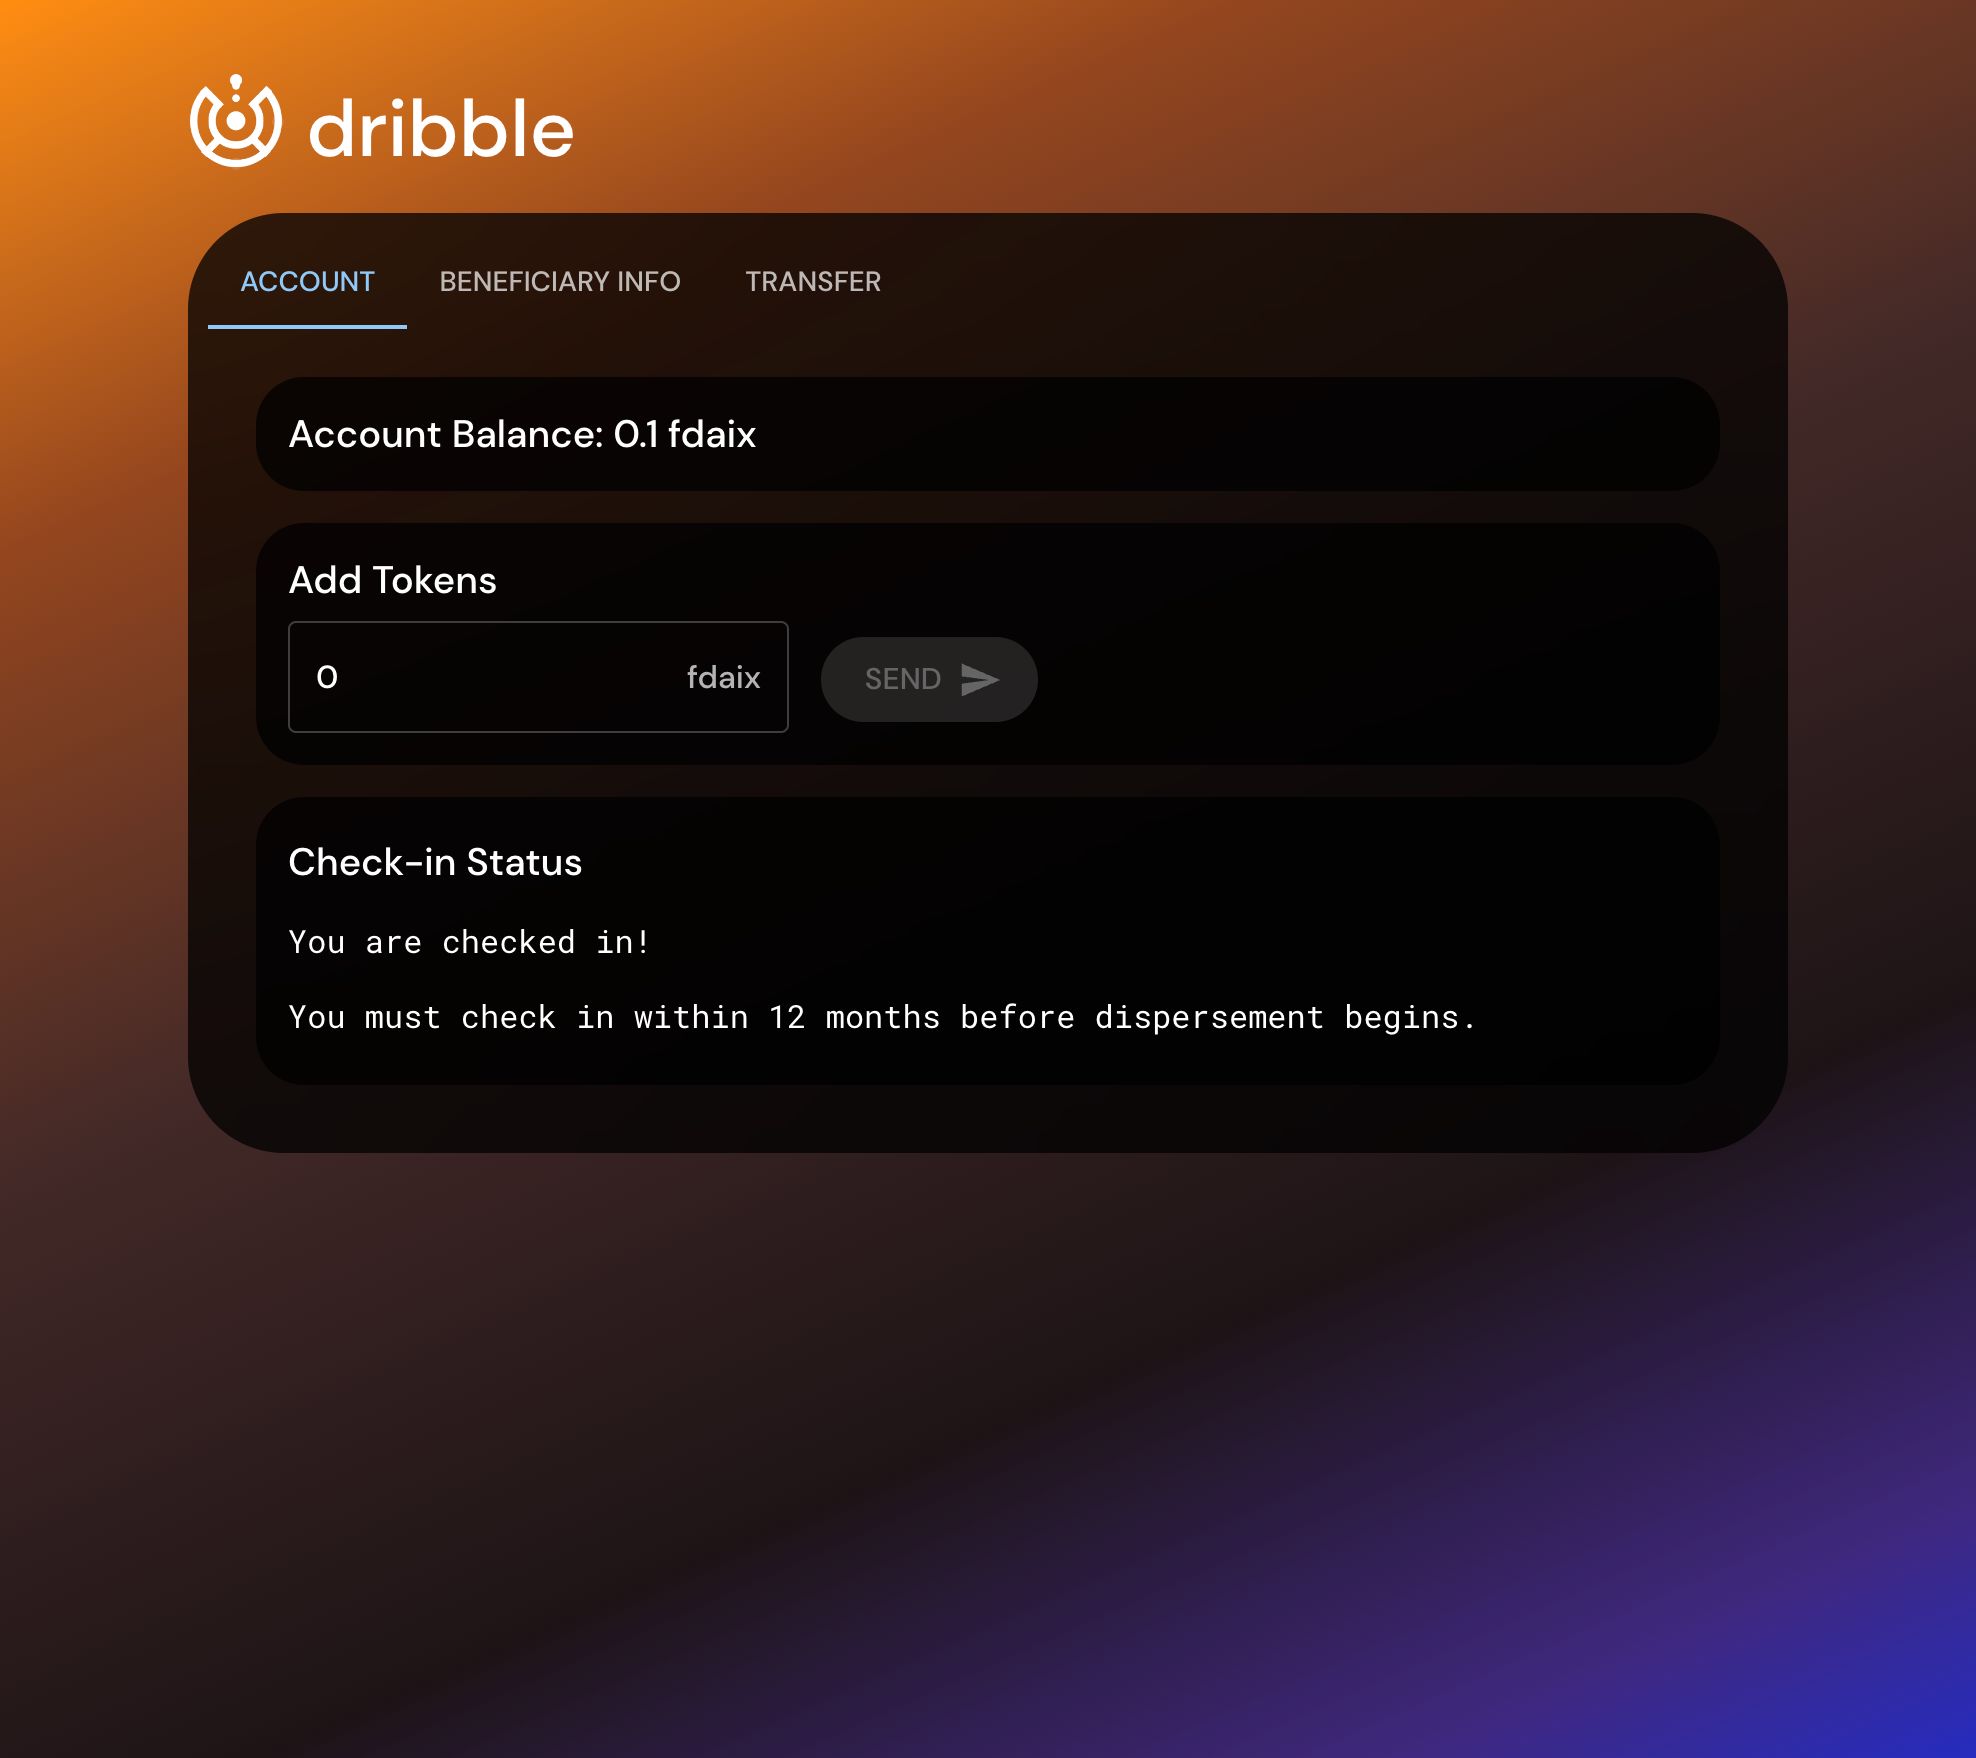
Task: Expand the TRANSFER section
Action: pyautogui.click(x=814, y=282)
